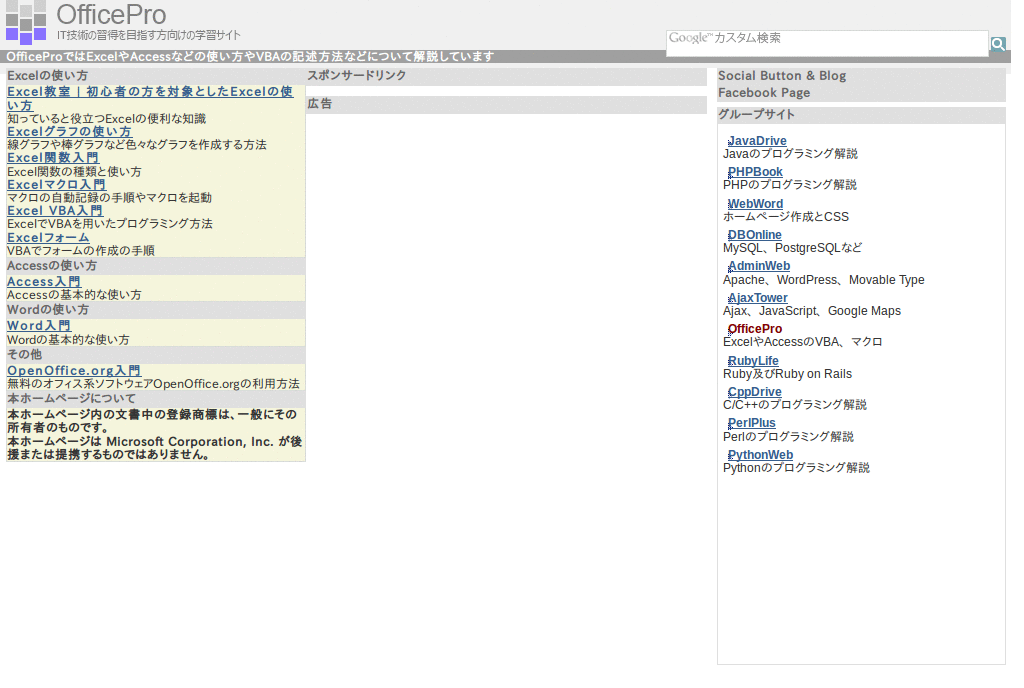This screenshot has width=1024, height=688.
Task: Click the Javaのプログラミング解説 description
Action: click(790, 154)
